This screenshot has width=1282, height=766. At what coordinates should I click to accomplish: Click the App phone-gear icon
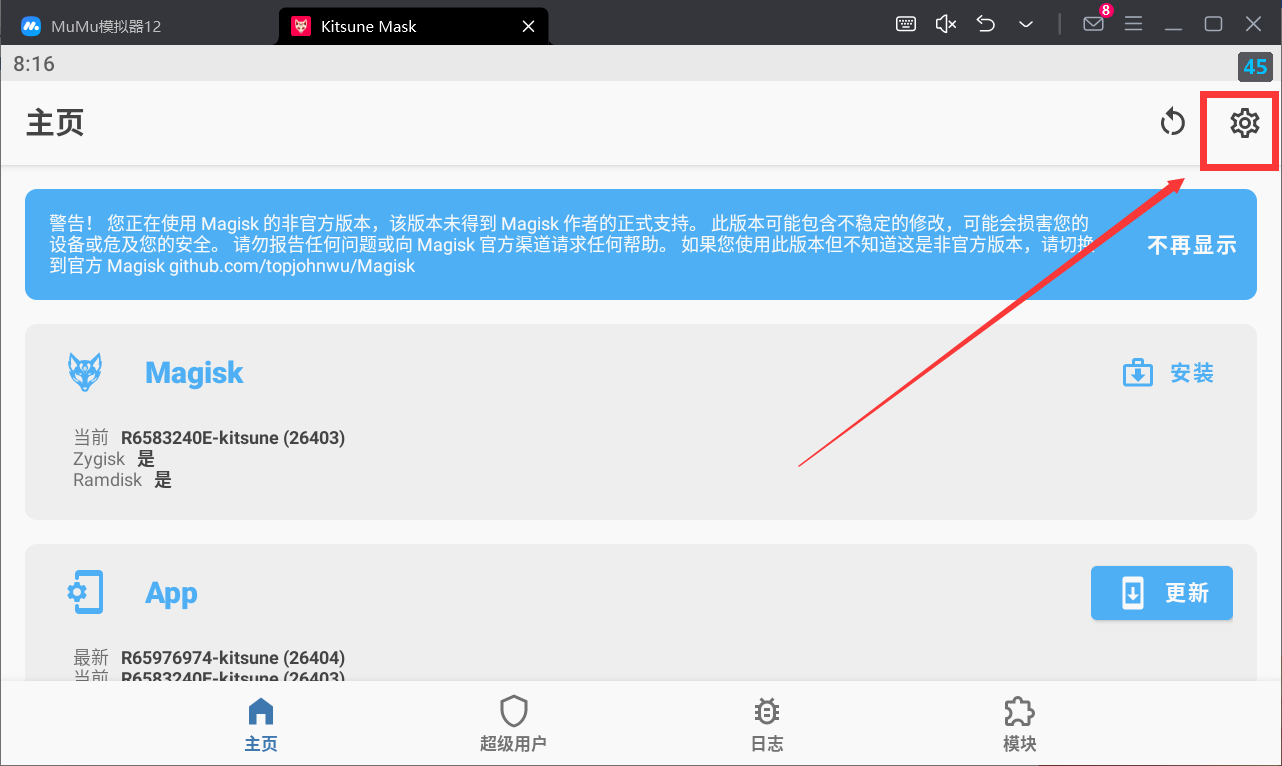pos(85,592)
